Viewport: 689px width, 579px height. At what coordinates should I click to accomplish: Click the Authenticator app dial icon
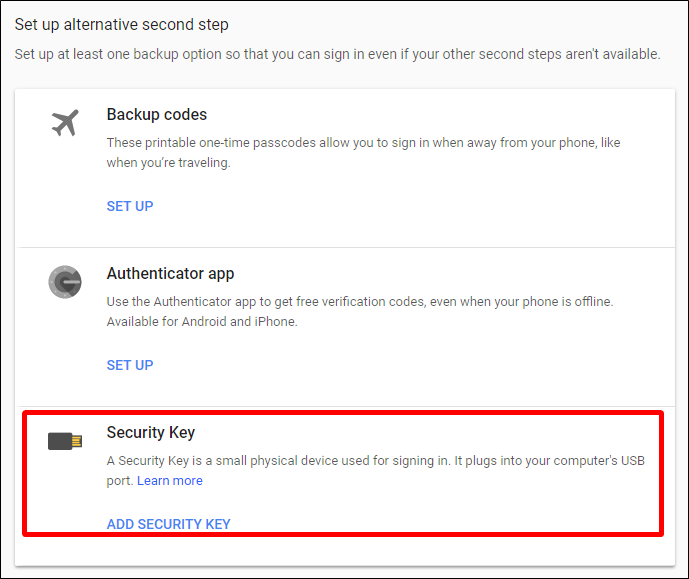pos(65,282)
